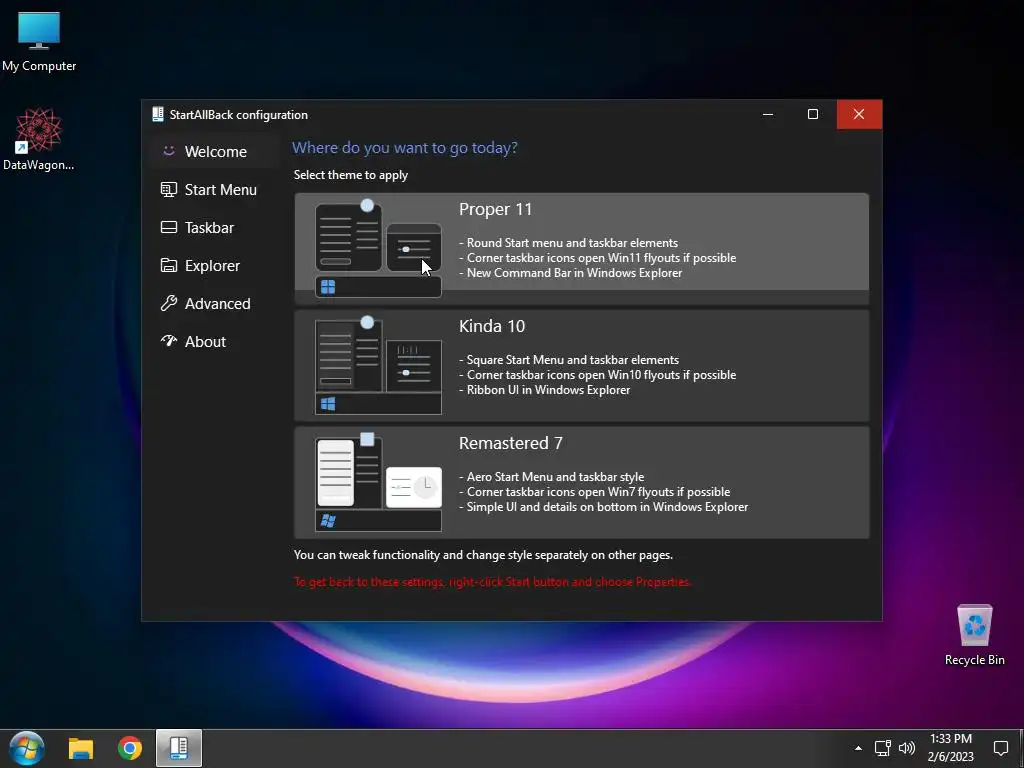Apply the Remastered 7 theme
The width and height of the screenshot is (1024, 768).
tap(581, 483)
